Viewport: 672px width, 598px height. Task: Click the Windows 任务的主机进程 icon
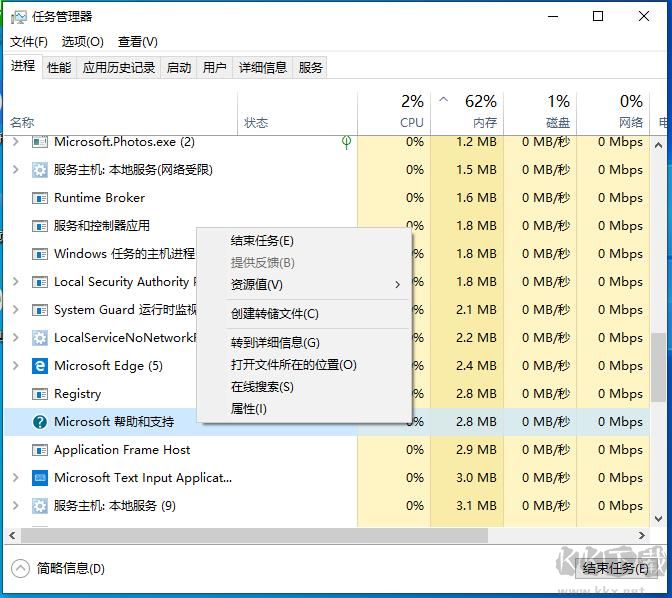[x=40, y=254]
